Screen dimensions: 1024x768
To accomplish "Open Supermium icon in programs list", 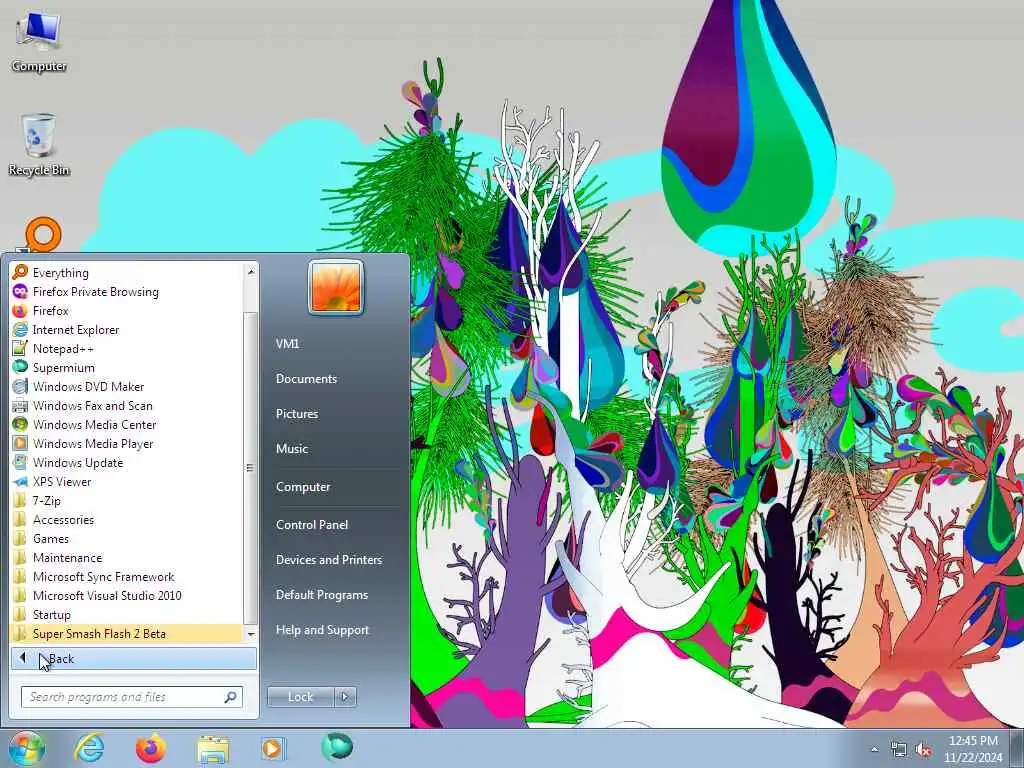I will point(20,367).
